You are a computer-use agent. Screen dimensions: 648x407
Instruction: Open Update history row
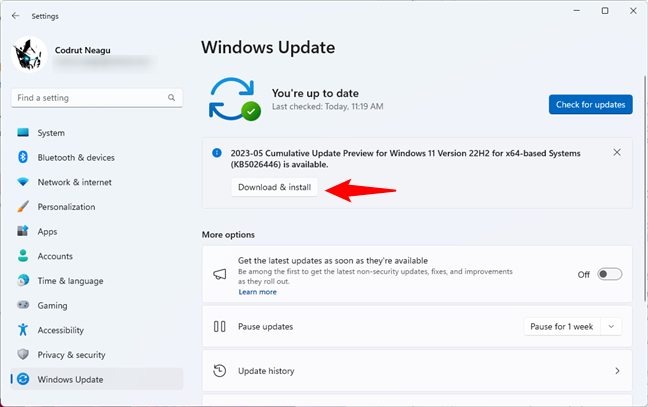tap(417, 371)
